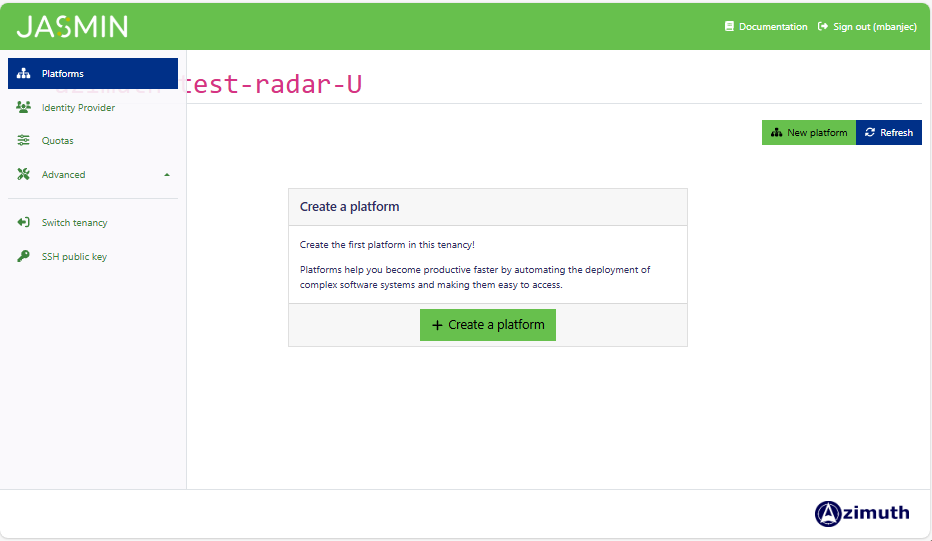Choose Switch tenancy in sidebar

74,223
